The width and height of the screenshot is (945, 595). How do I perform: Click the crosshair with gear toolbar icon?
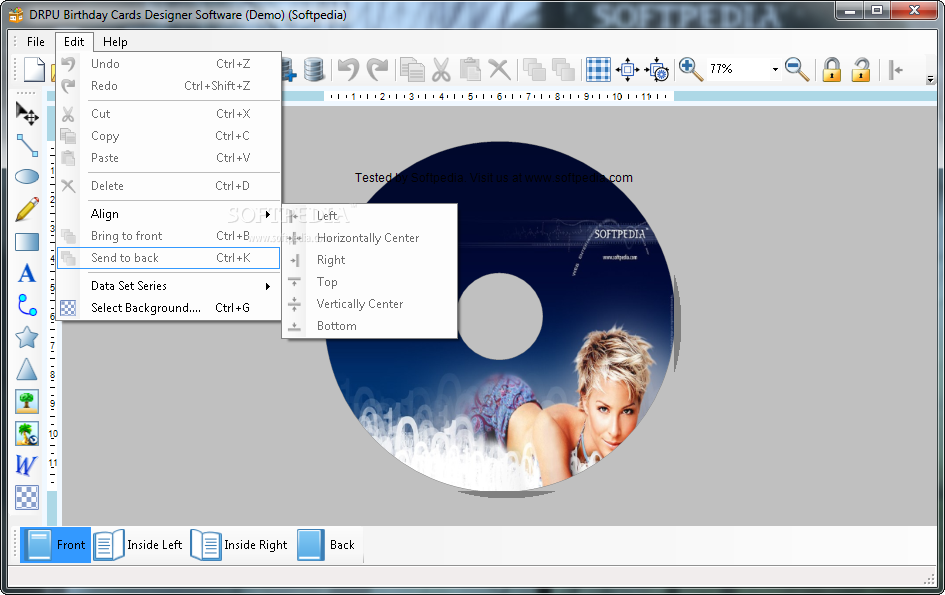pos(657,69)
